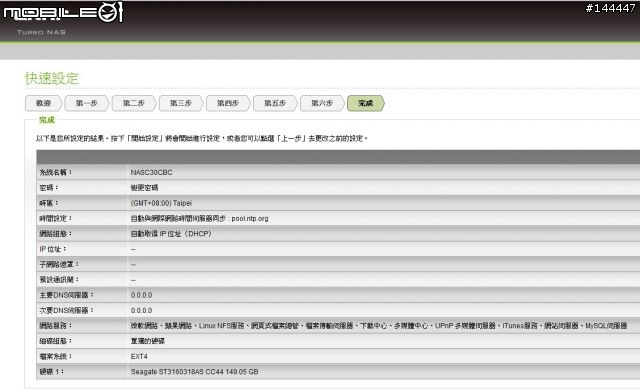Click the 預設通訊閘 row label

(x=59, y=280)
